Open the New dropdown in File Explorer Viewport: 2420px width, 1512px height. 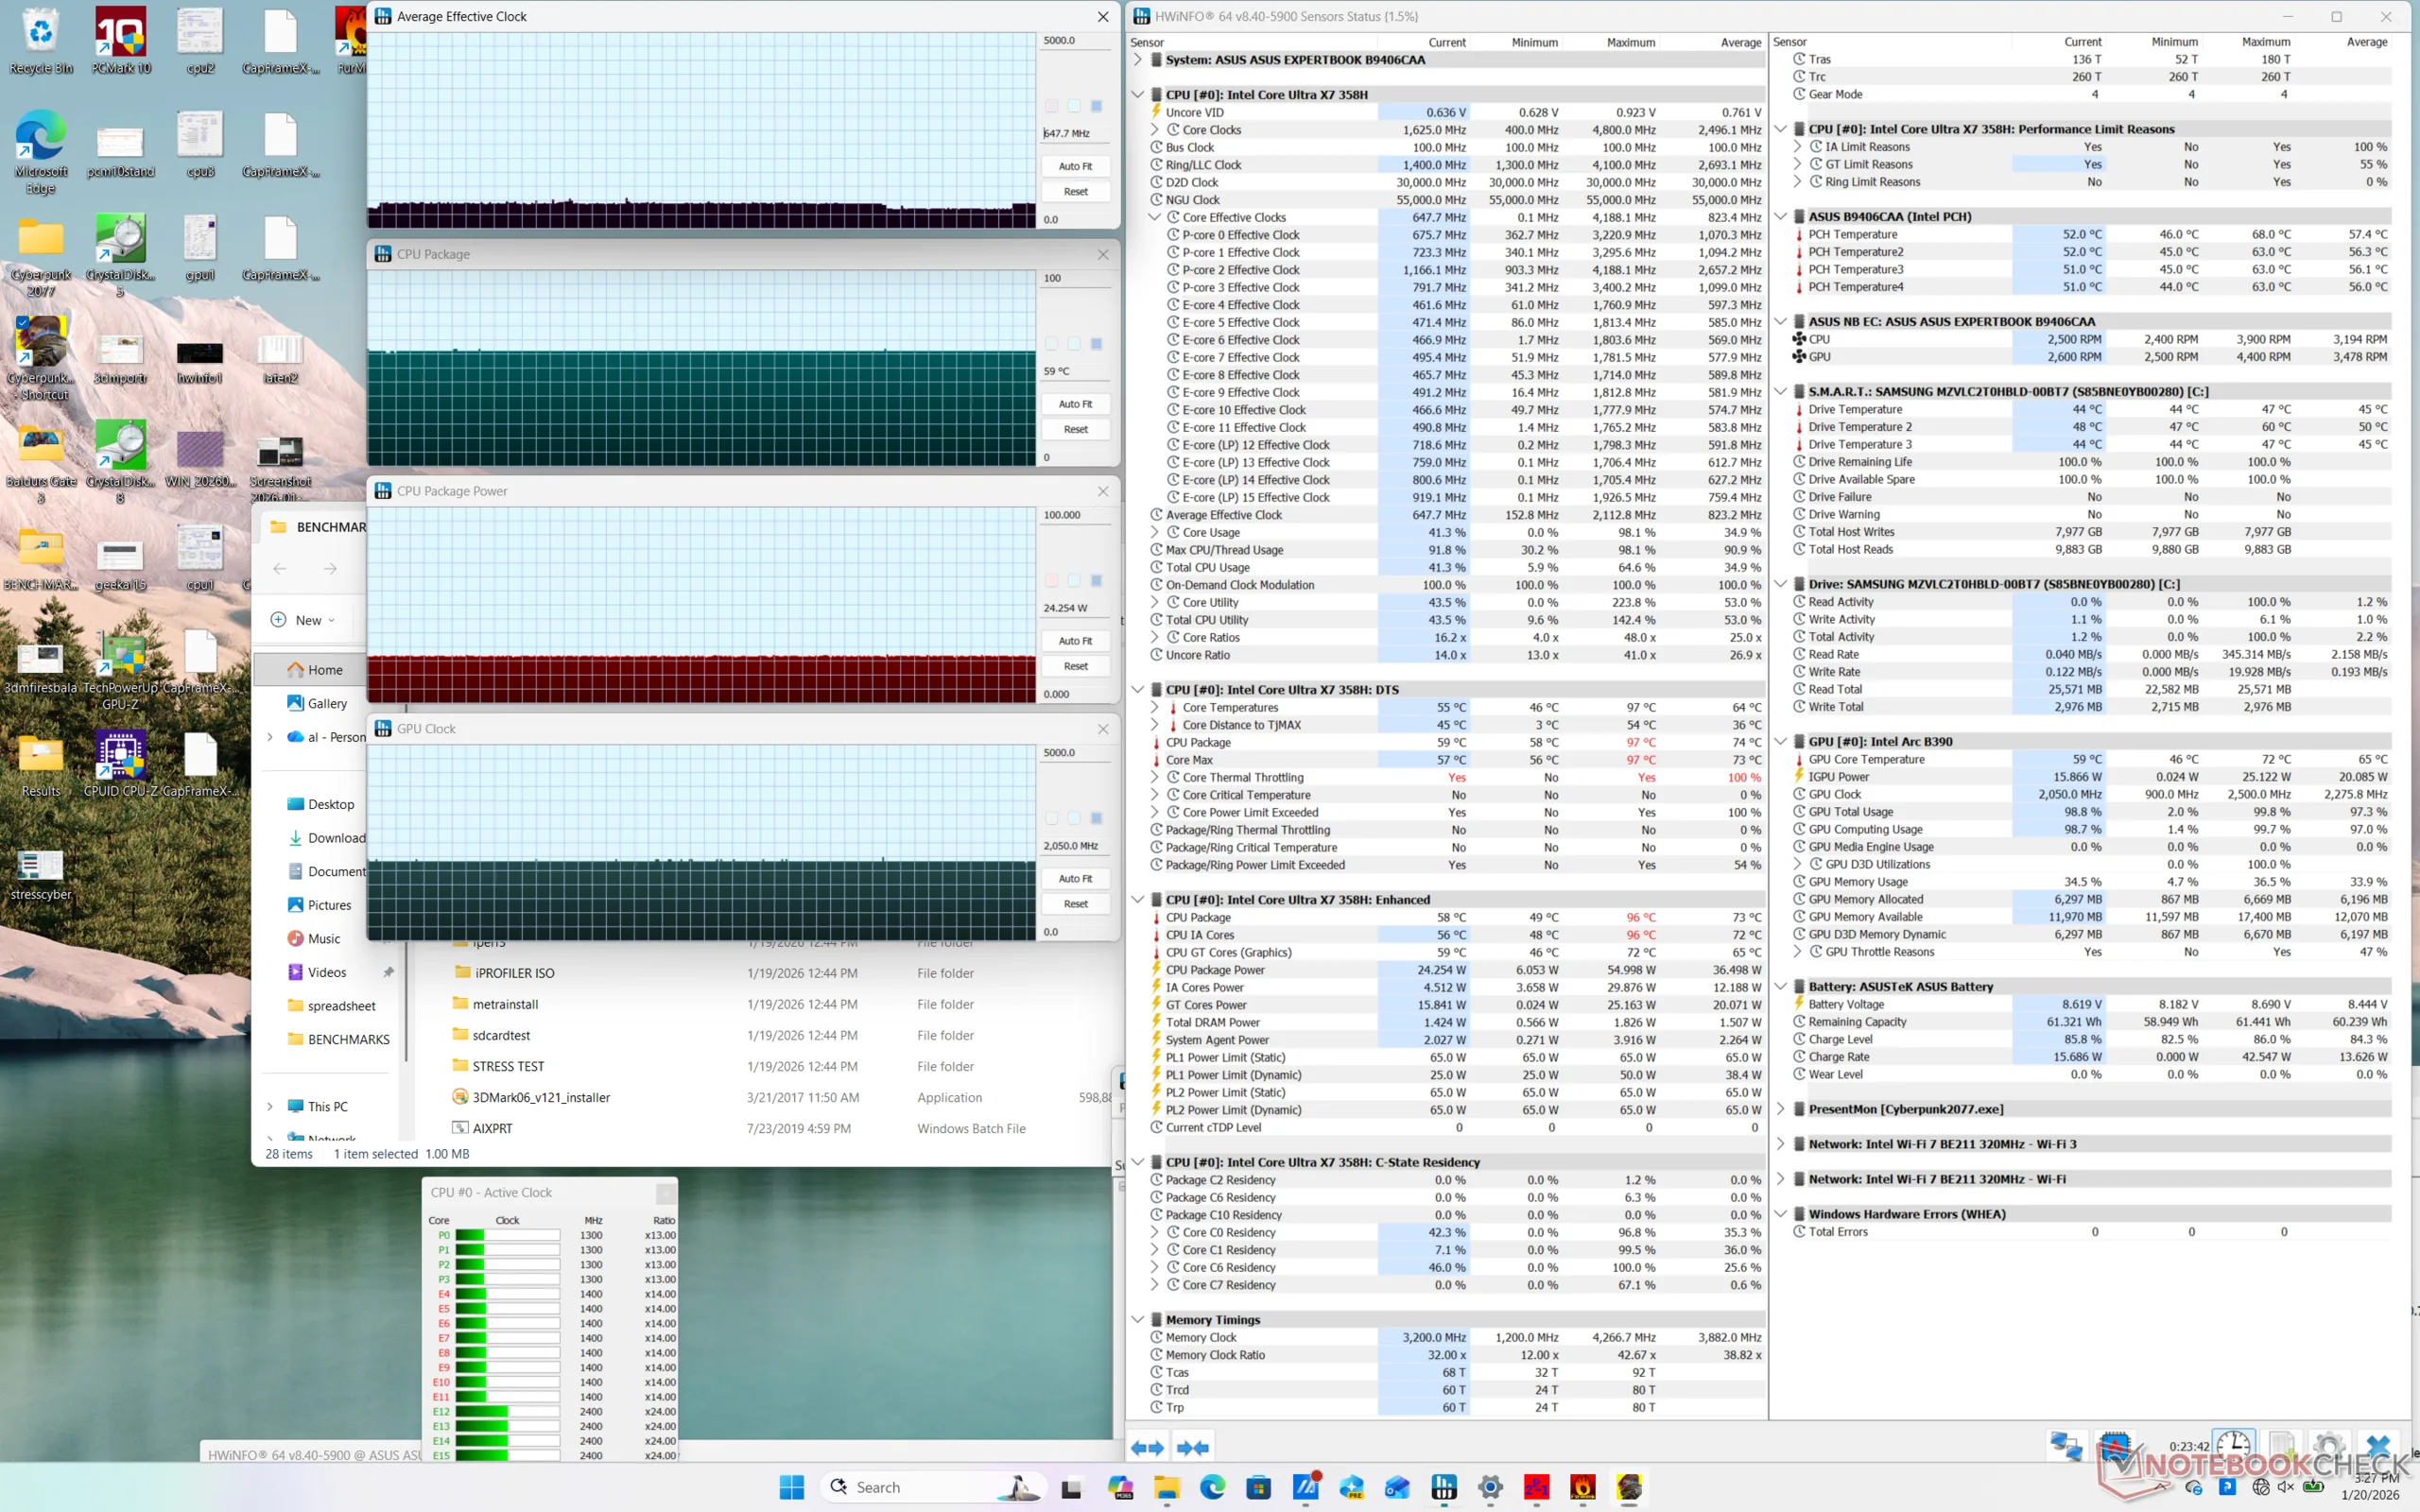click(304, 620)
